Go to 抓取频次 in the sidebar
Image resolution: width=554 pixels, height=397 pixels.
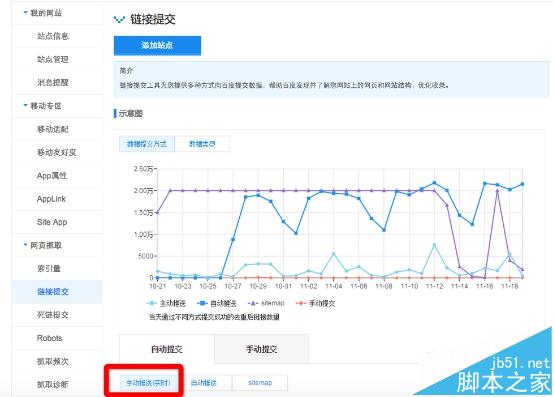click(x=53, y=361)
